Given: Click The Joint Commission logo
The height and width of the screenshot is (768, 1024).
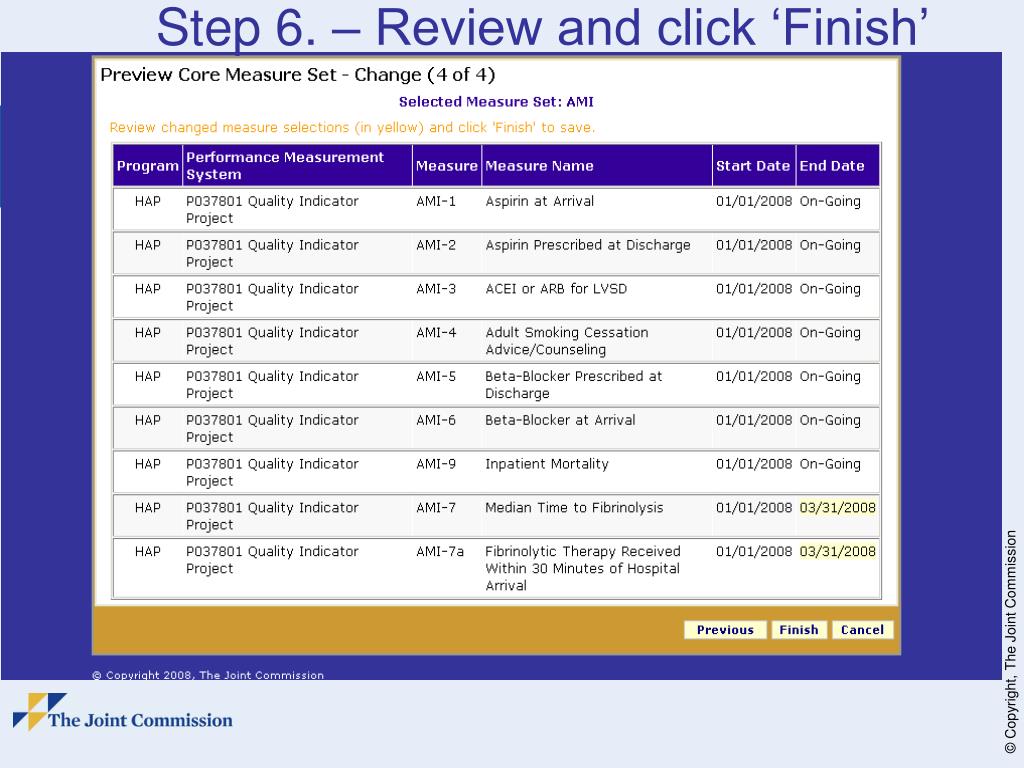Looking at the screenshot, I should 123,712.
